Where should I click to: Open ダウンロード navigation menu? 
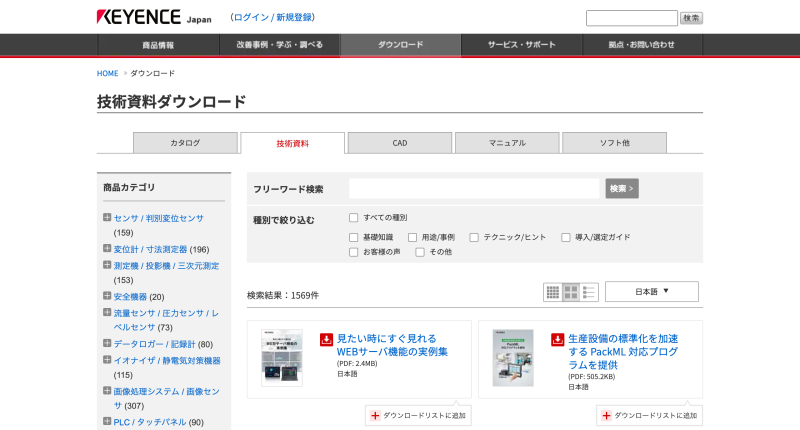click(x=401, y=45)
